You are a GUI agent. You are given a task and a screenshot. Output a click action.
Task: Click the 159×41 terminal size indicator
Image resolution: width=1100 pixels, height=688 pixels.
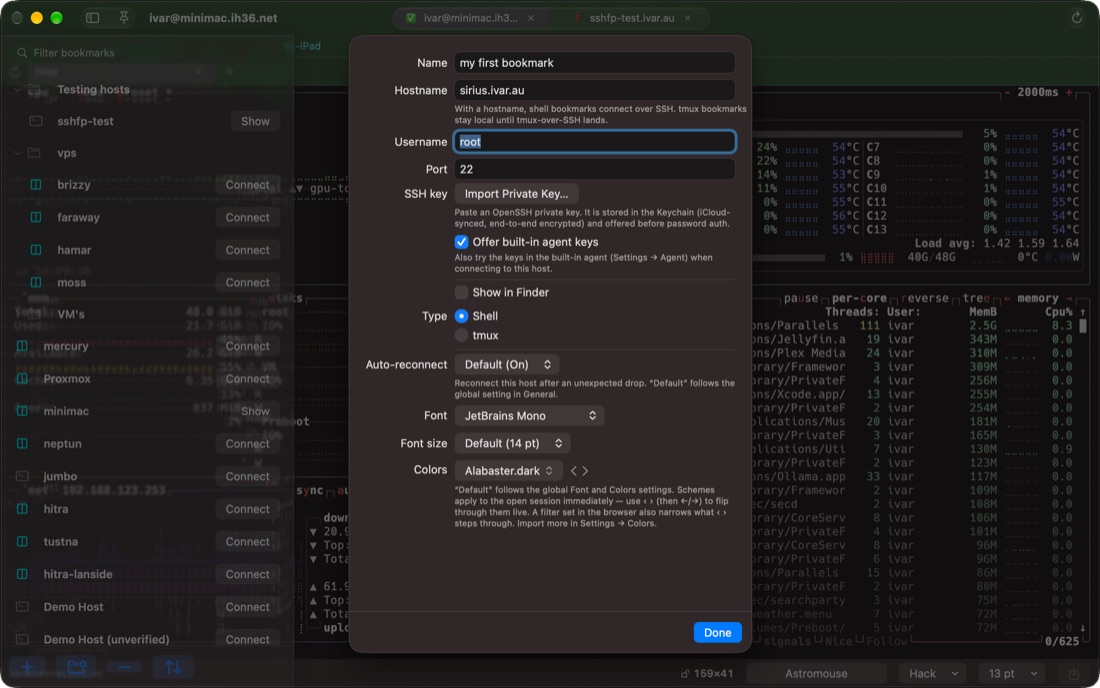point(707,673)
